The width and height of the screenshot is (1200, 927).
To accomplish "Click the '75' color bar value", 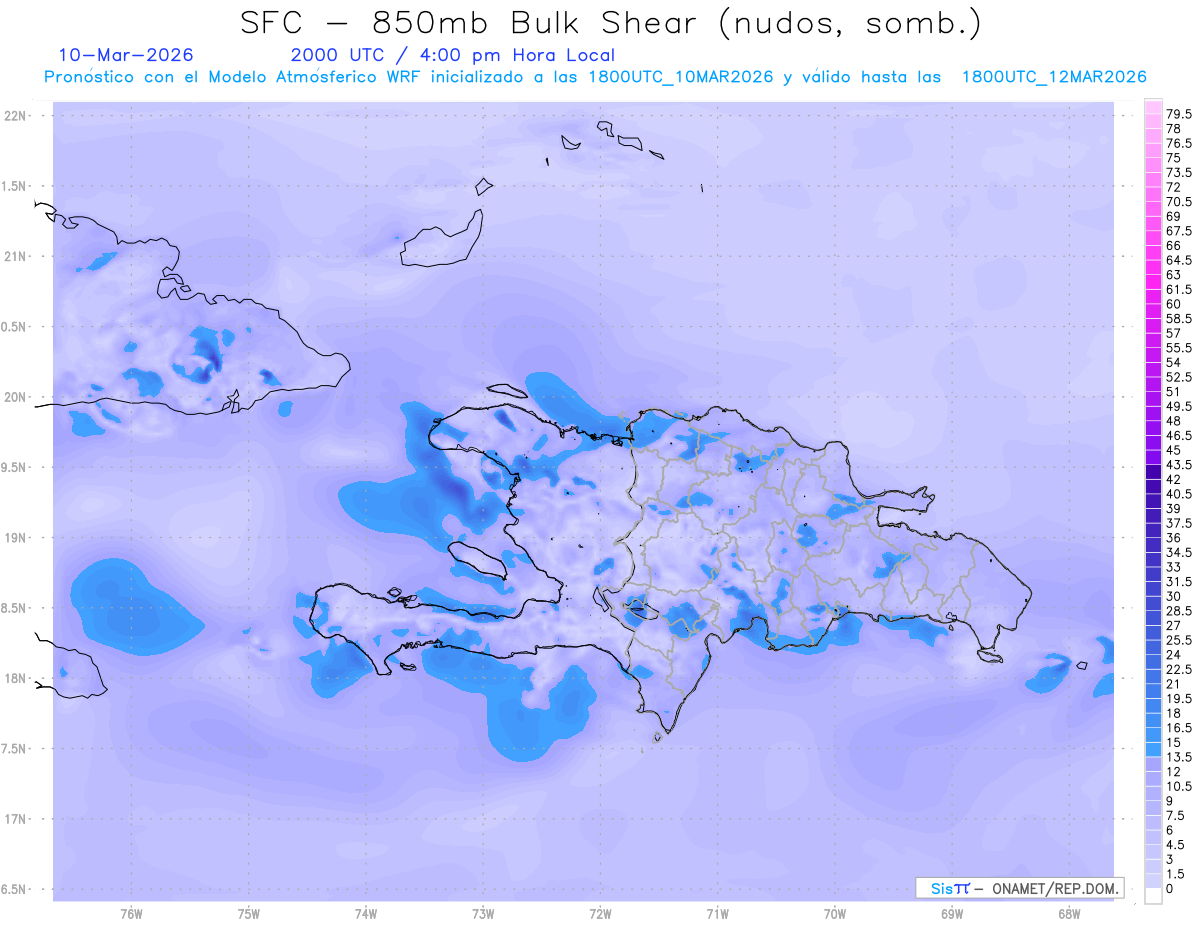I will tap(1173, 158).
